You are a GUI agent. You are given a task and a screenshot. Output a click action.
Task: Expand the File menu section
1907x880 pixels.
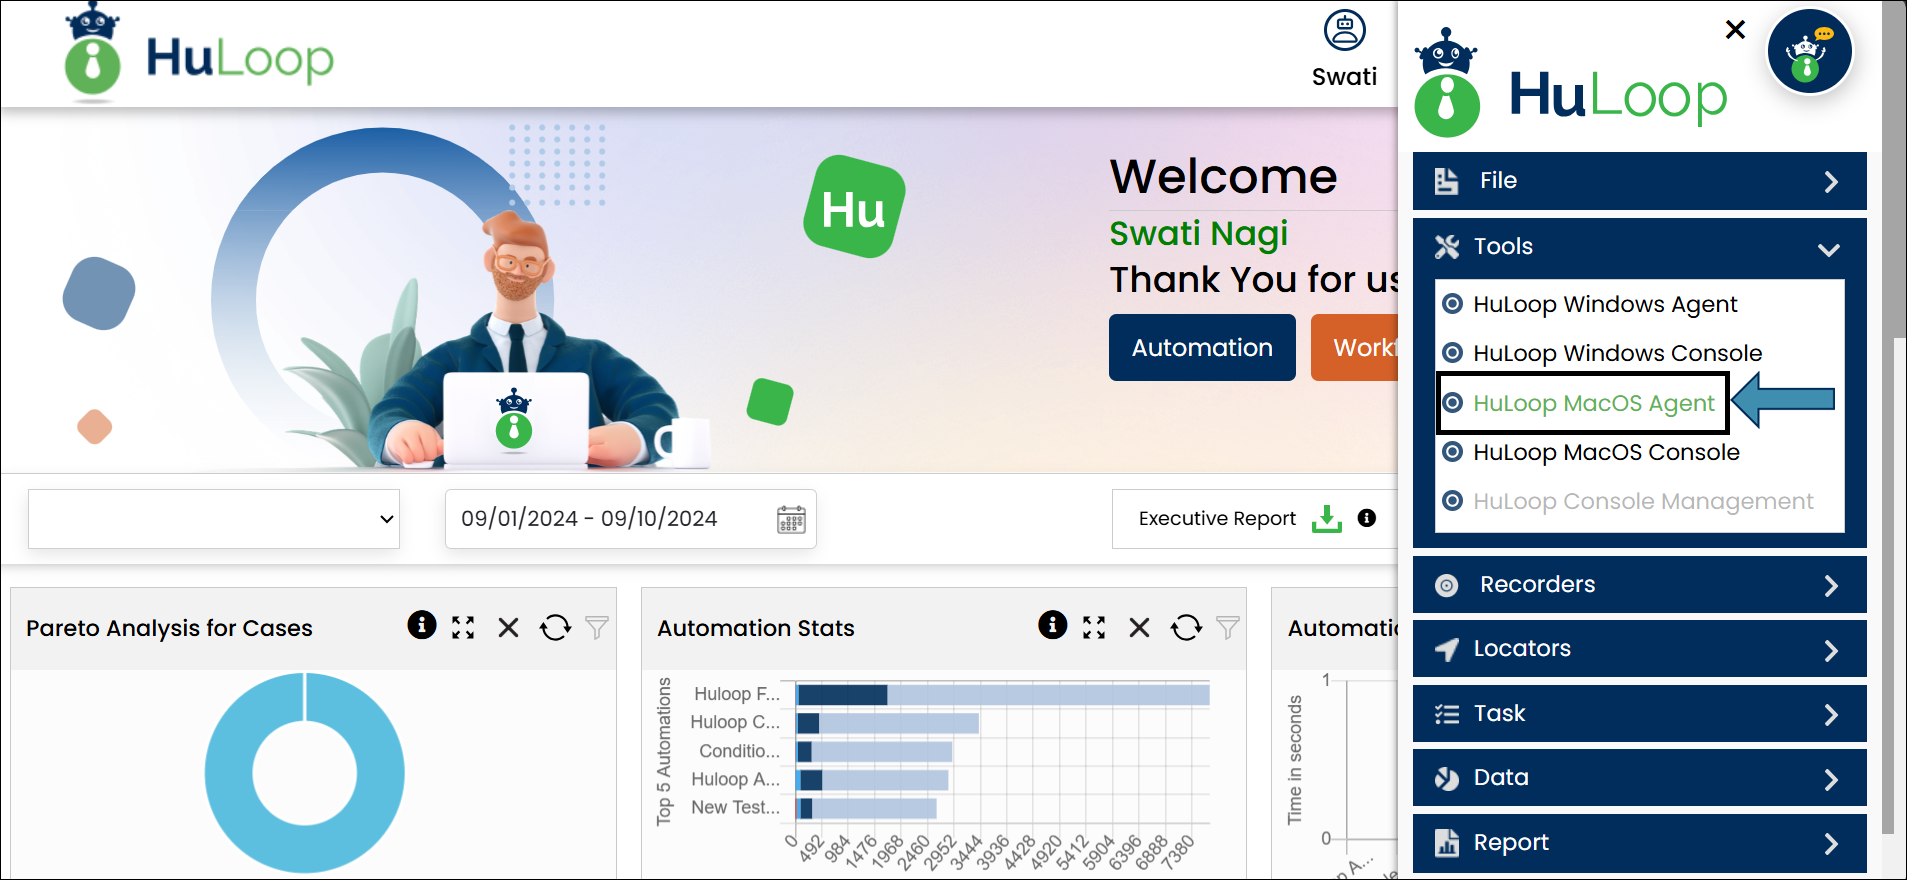(x=1639, y=181)
